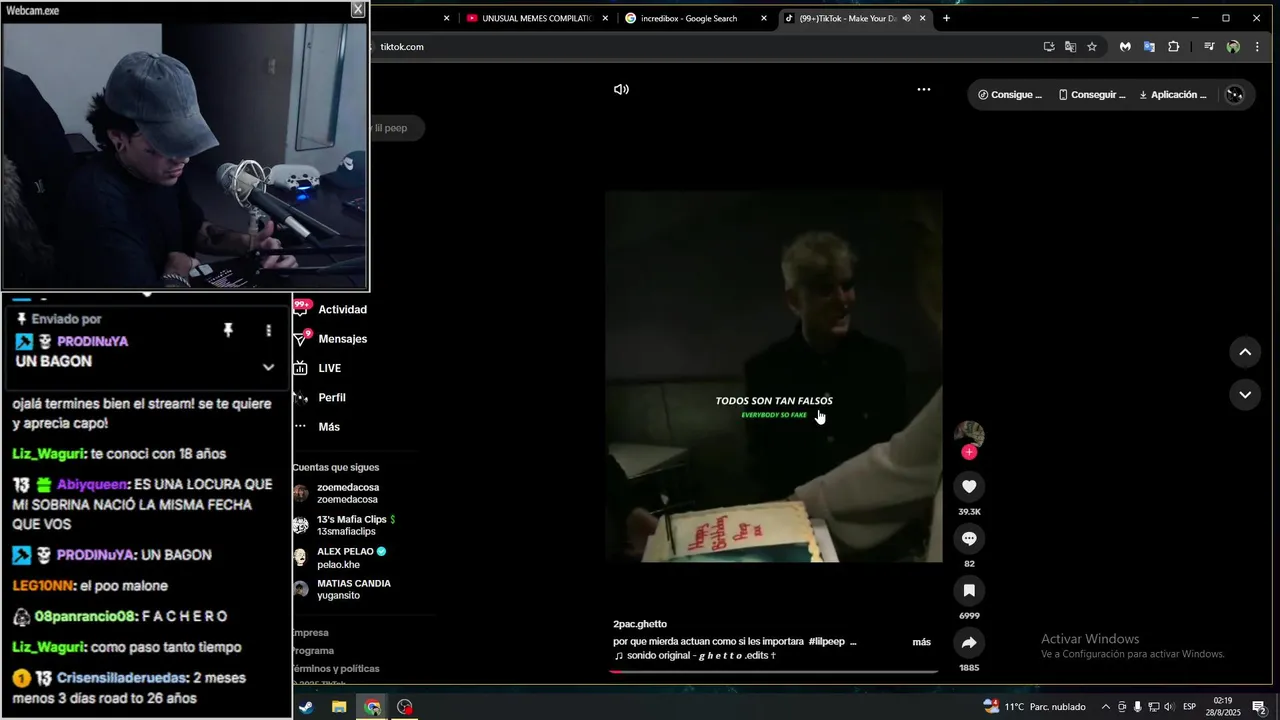
Task: Open the Google Translate extension icon
Action: tap(1149, 47)
